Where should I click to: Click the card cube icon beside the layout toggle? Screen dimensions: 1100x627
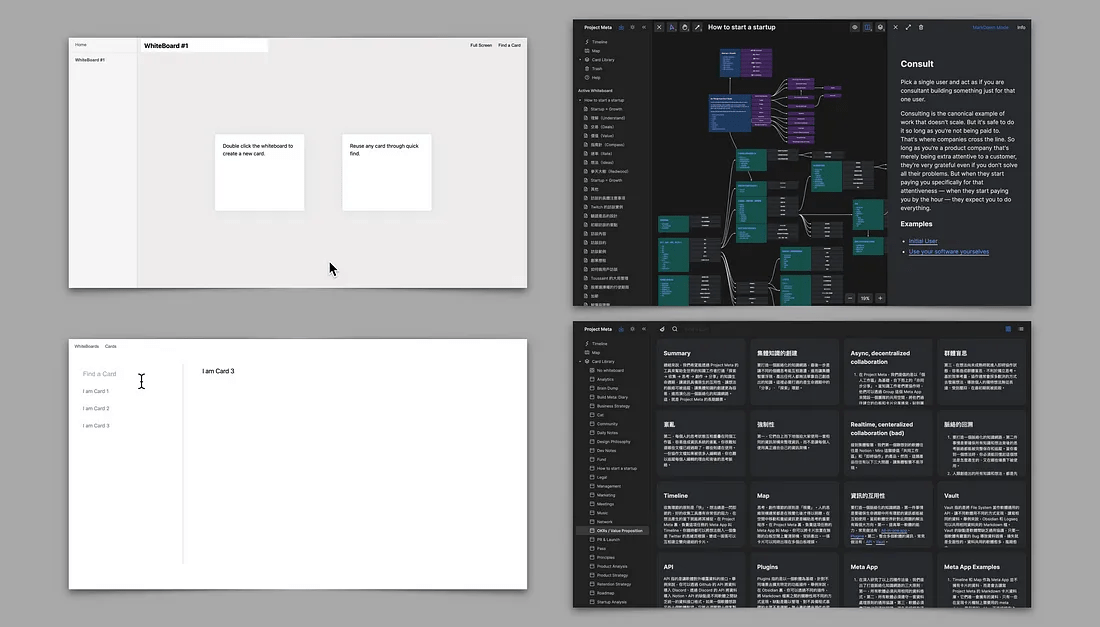880,27
